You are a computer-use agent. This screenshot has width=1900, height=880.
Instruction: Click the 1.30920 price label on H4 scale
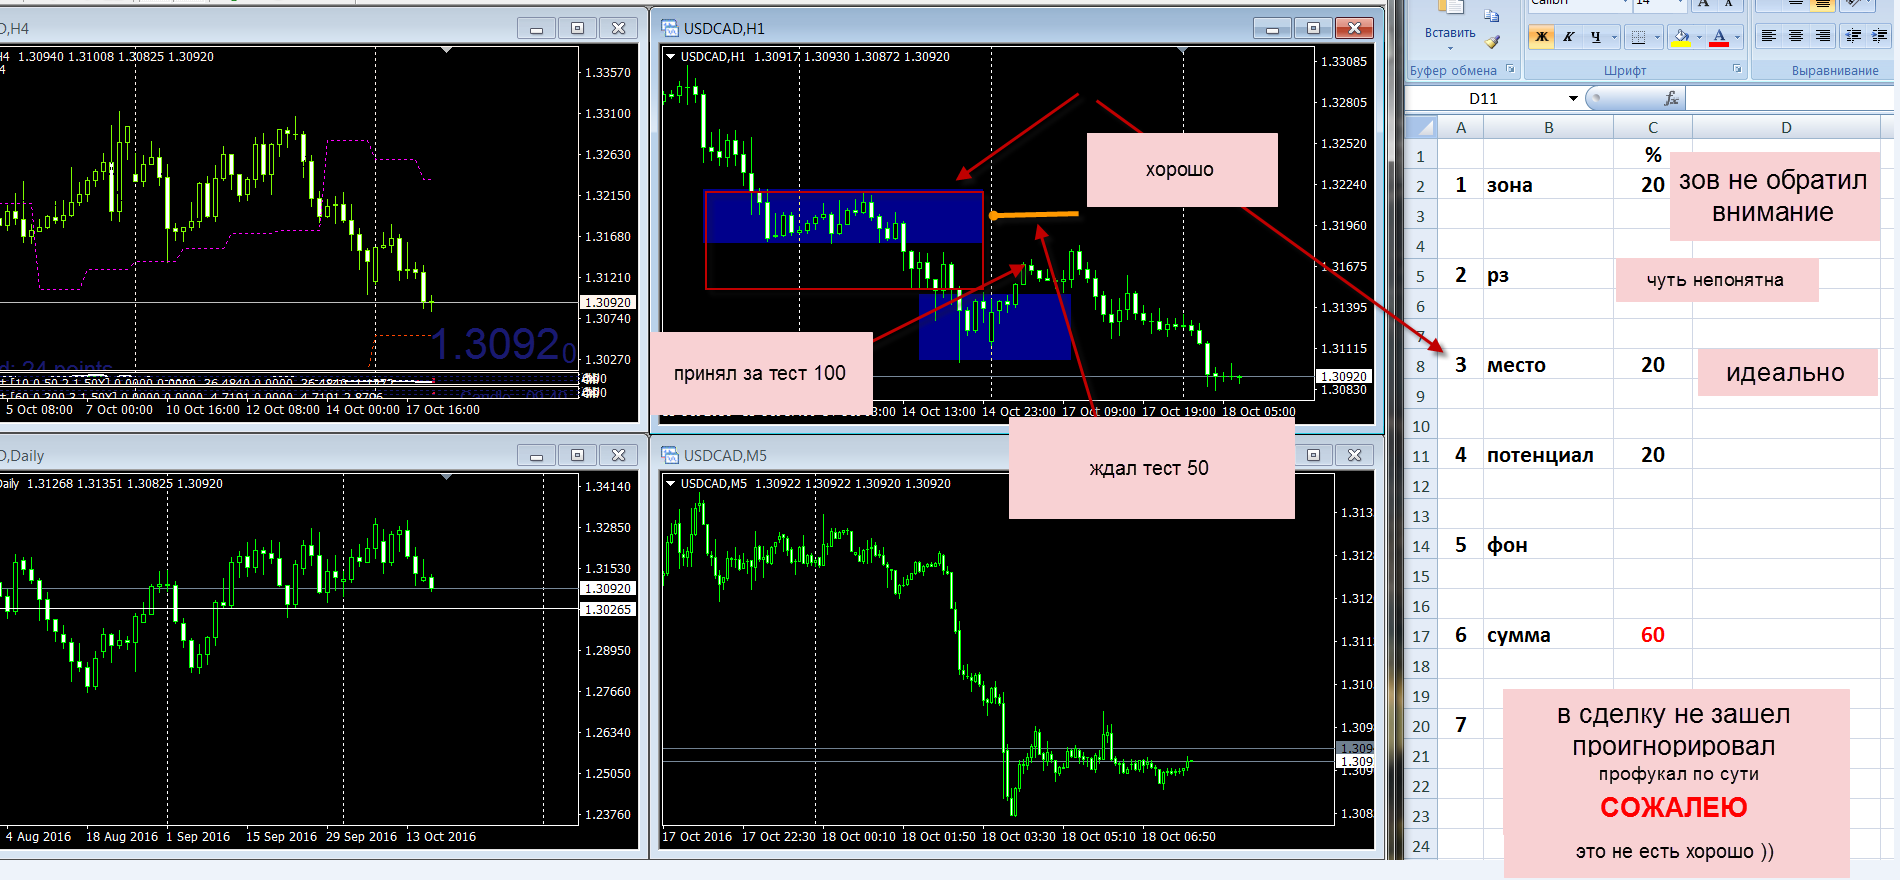pyautogui.click(x=608, y=302)
